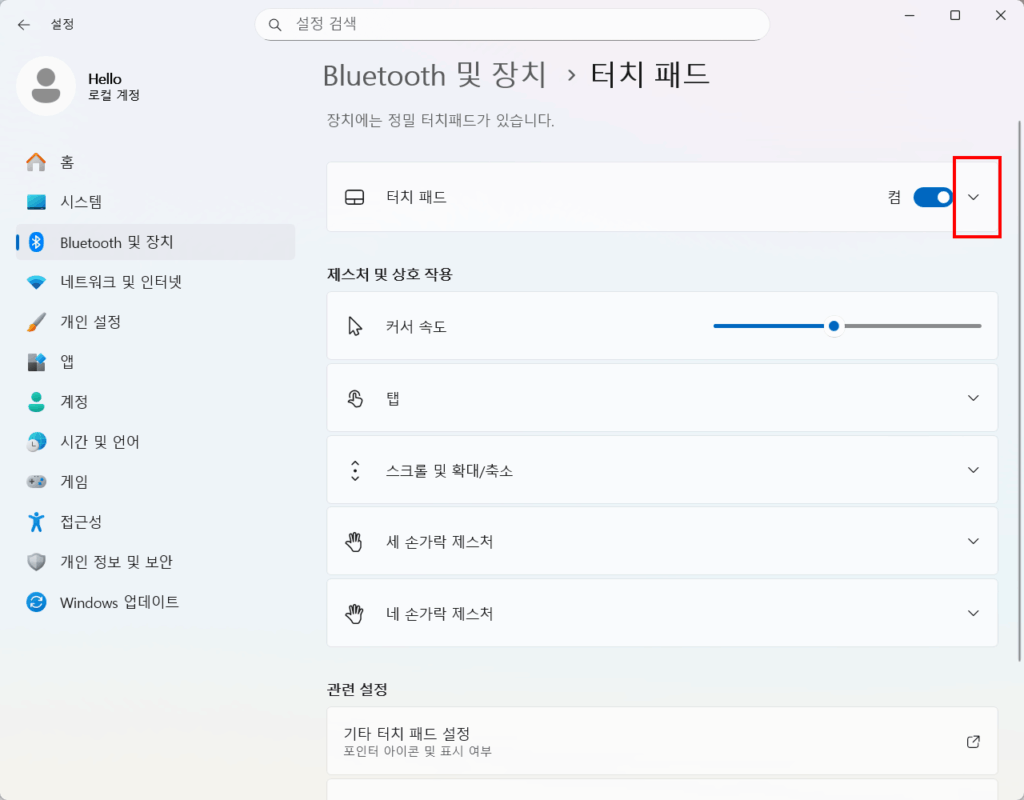The height and width of the screenshot is (800, 1024).
Task: Click the 접근성 person icon
Action: [x=37, y=522]
